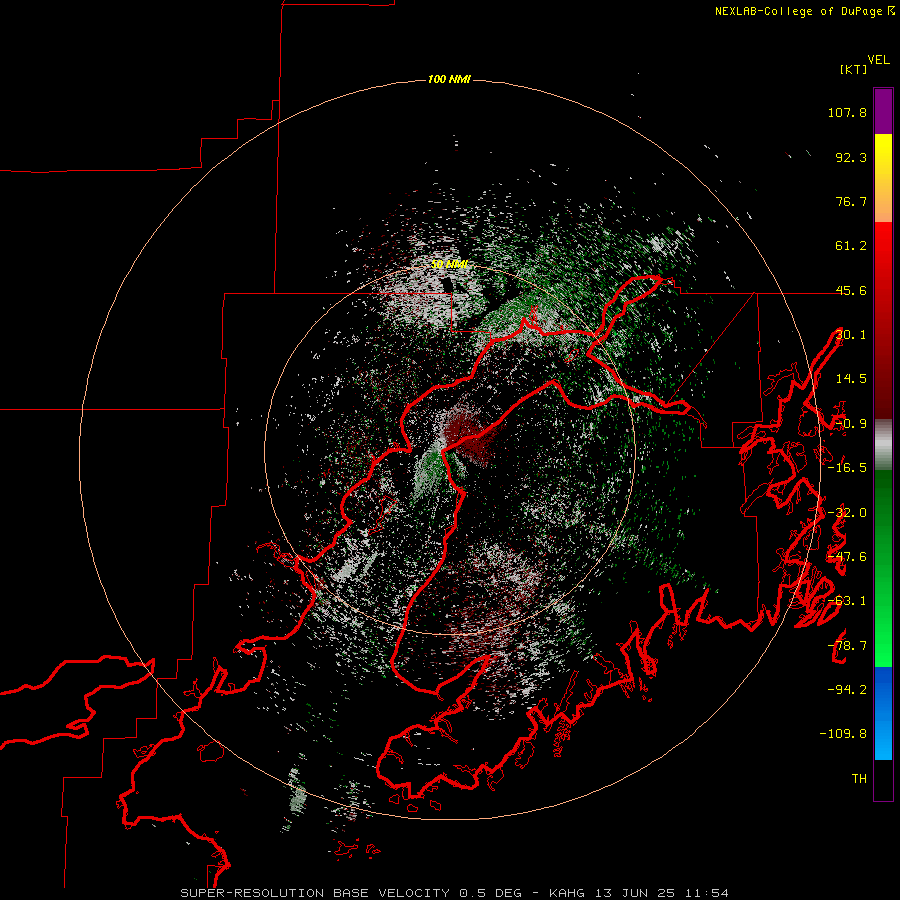Click the -94.2 legend value
900x900 pixels.
pyautogui.click(x=847, y=690)
